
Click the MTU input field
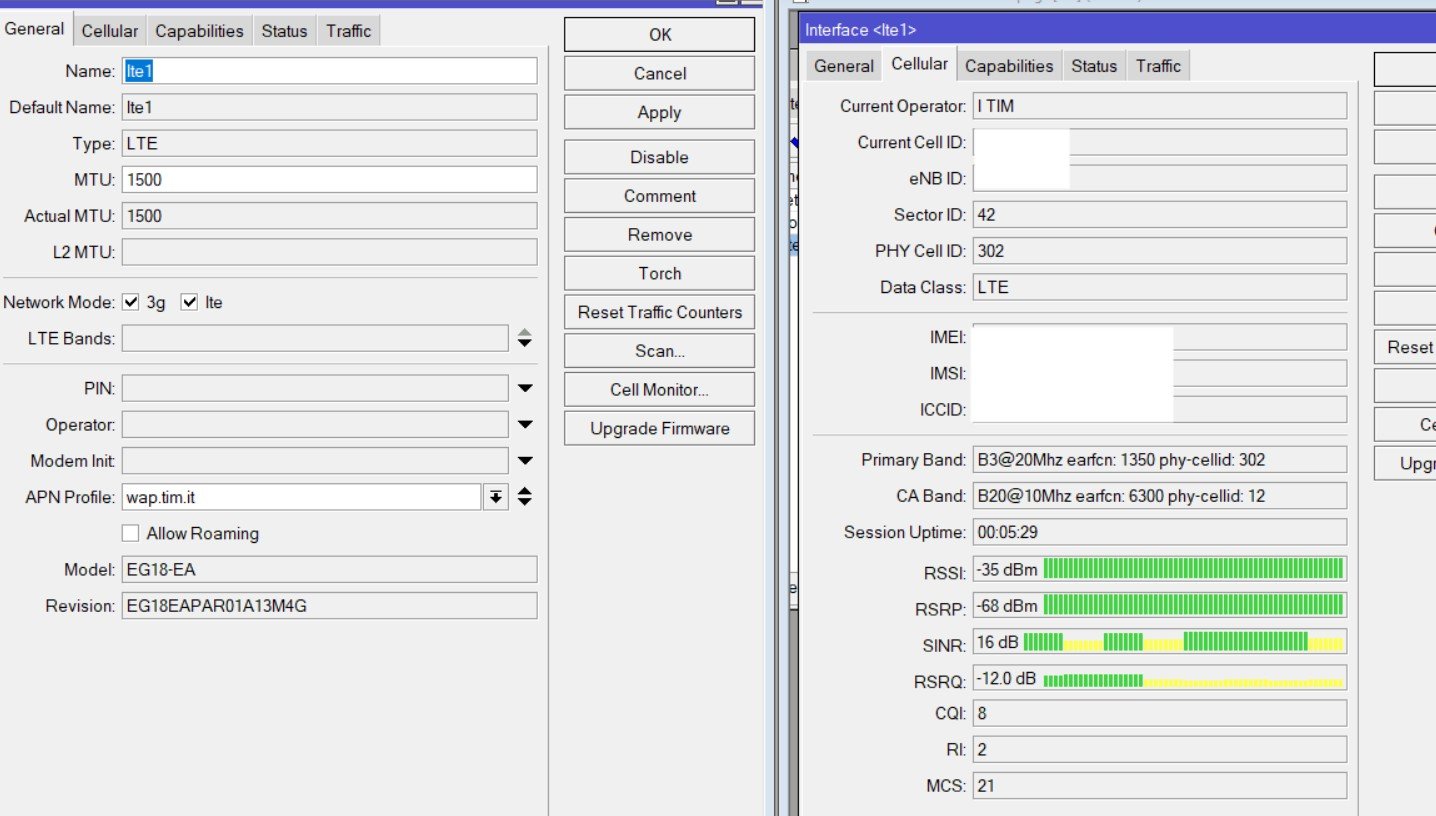329,180
